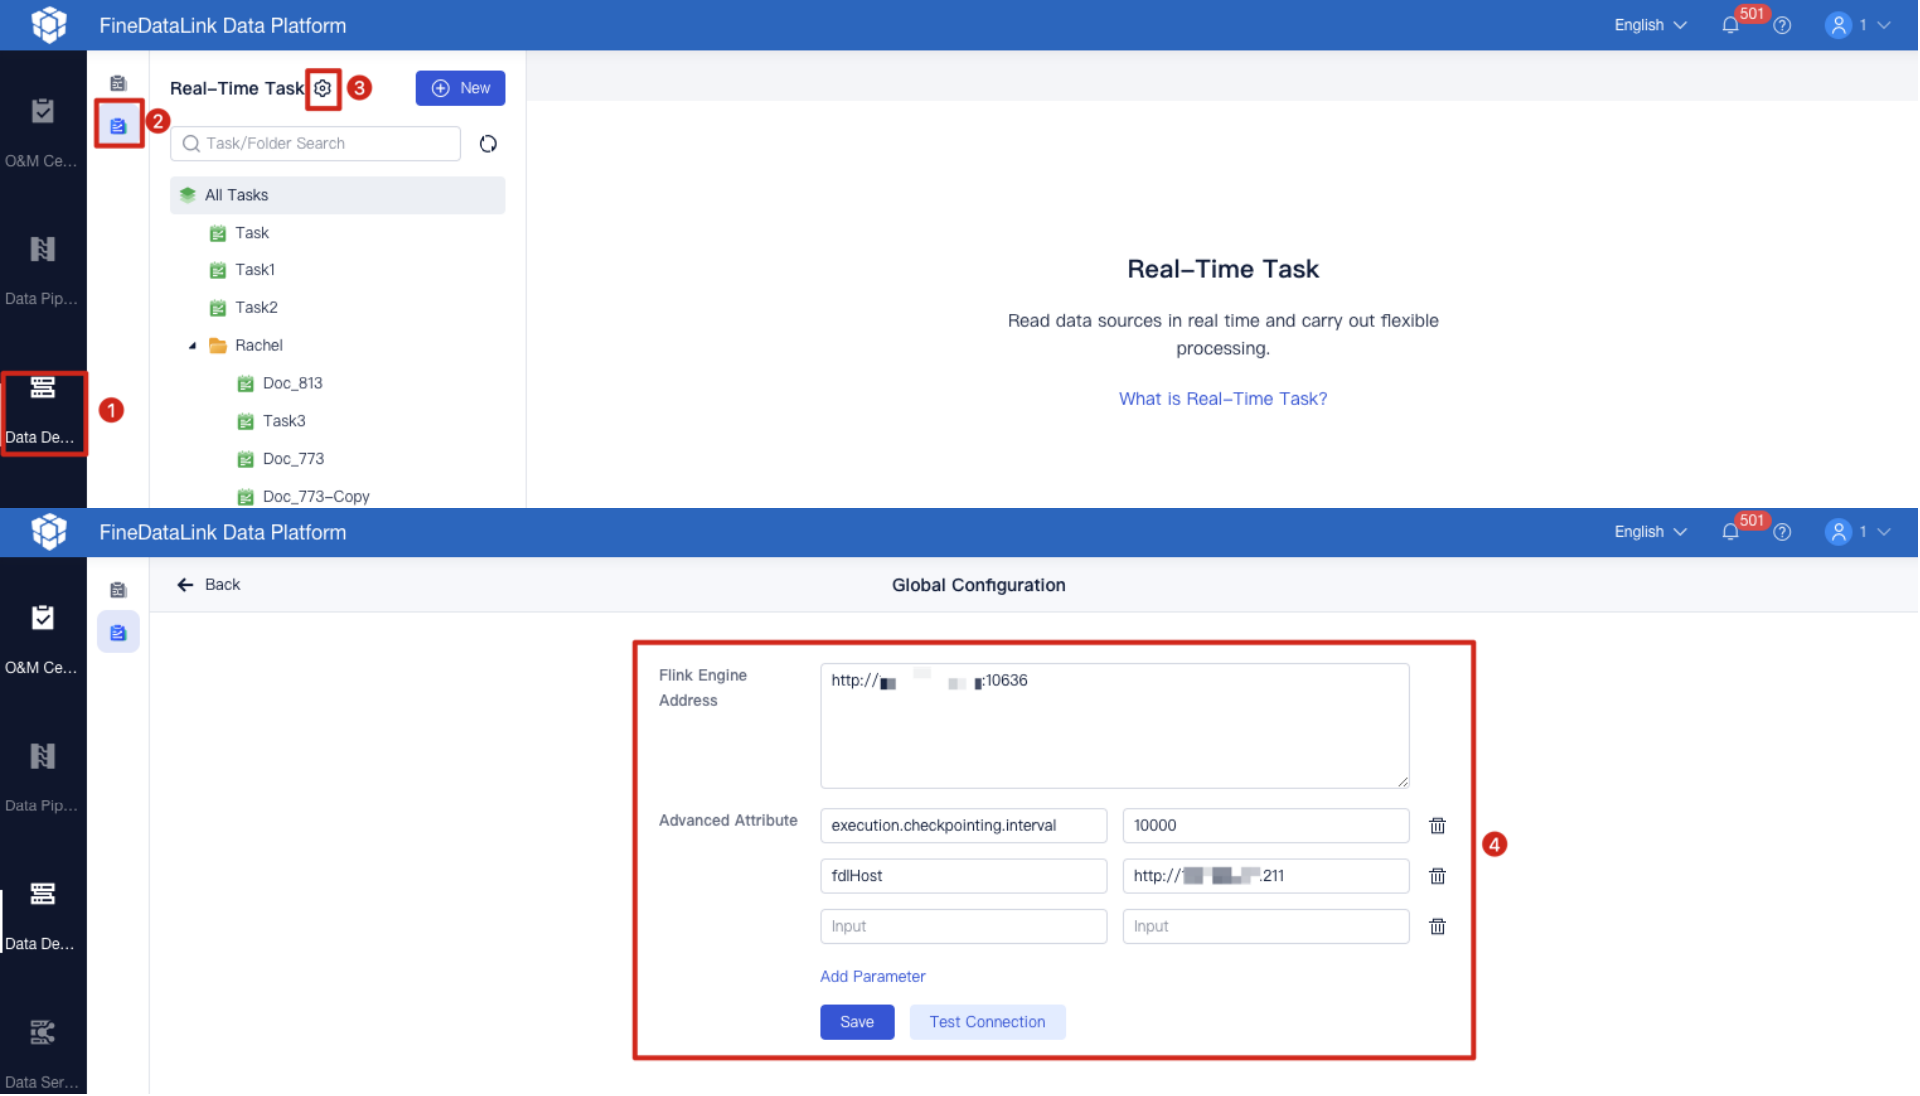Open user account menu in bottom header
Image resolution: width=1920 pixels, height=1096 pixels.
pyautogui.click(x=1858, y=532)
